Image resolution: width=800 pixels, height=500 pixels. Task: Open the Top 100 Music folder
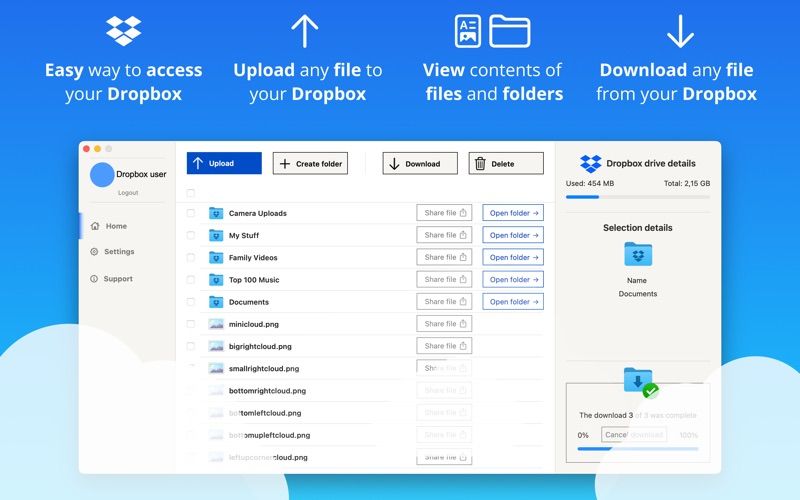[x=513, y=279]
